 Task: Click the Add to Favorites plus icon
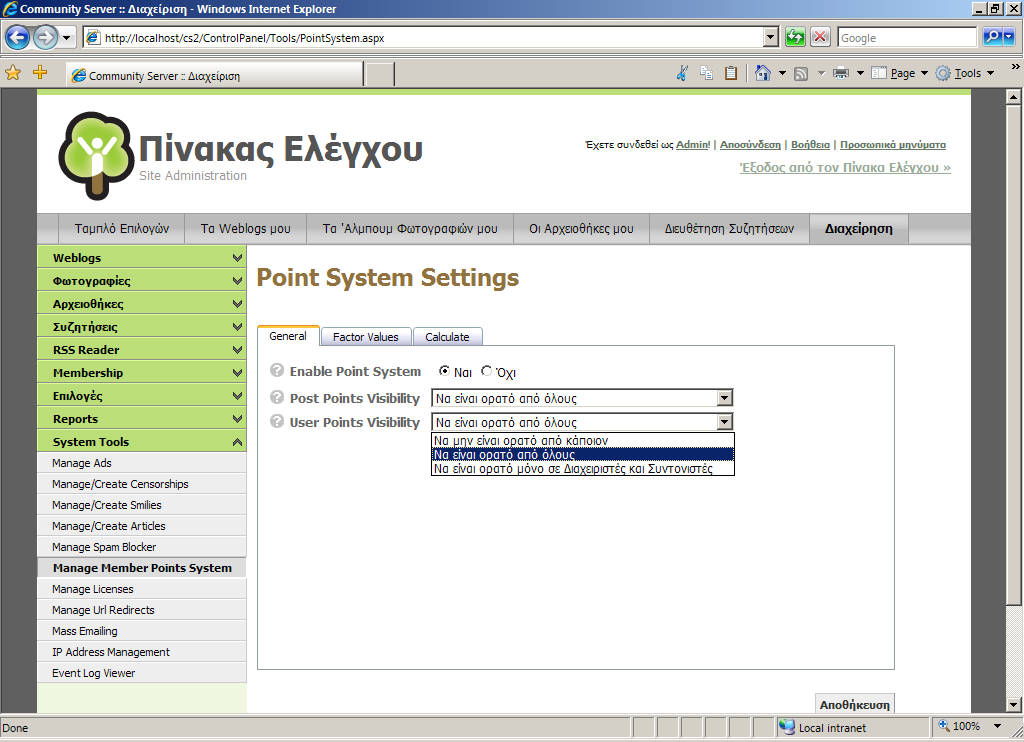coord(40,73)
